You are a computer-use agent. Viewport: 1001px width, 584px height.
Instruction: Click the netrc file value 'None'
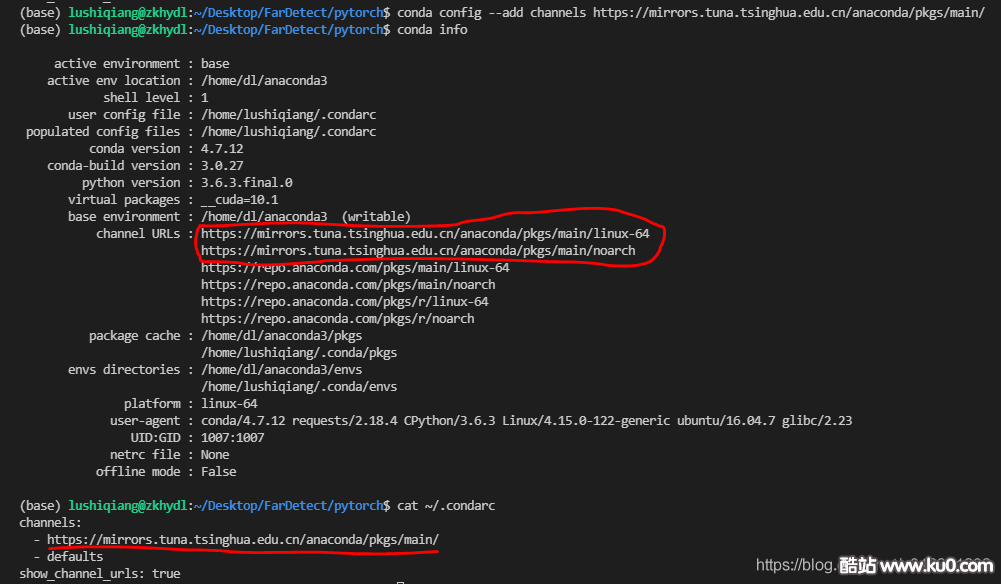[215, 455]
